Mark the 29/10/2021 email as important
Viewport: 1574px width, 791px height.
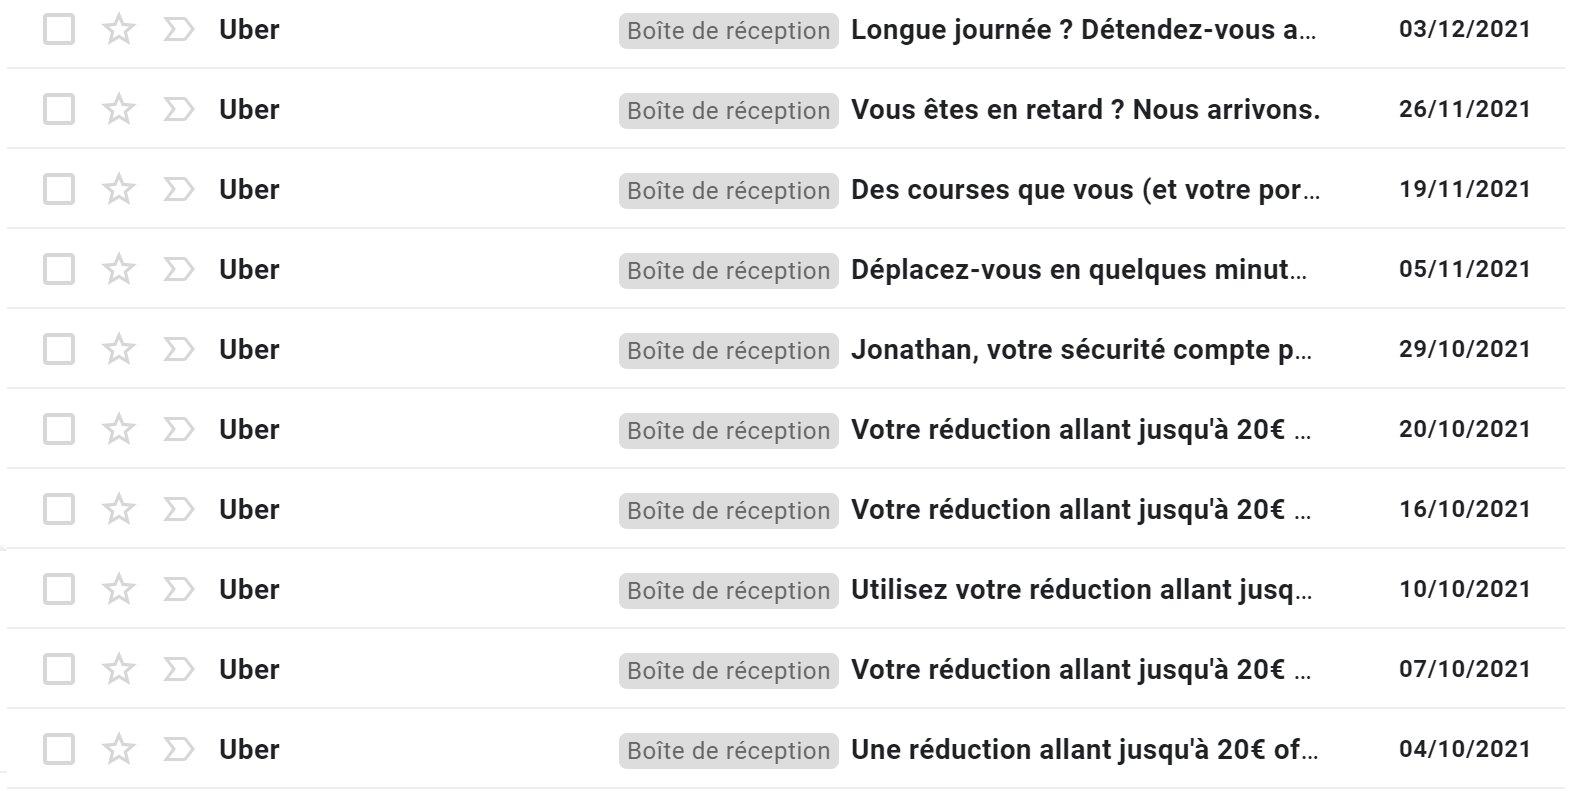pos(178,349)
